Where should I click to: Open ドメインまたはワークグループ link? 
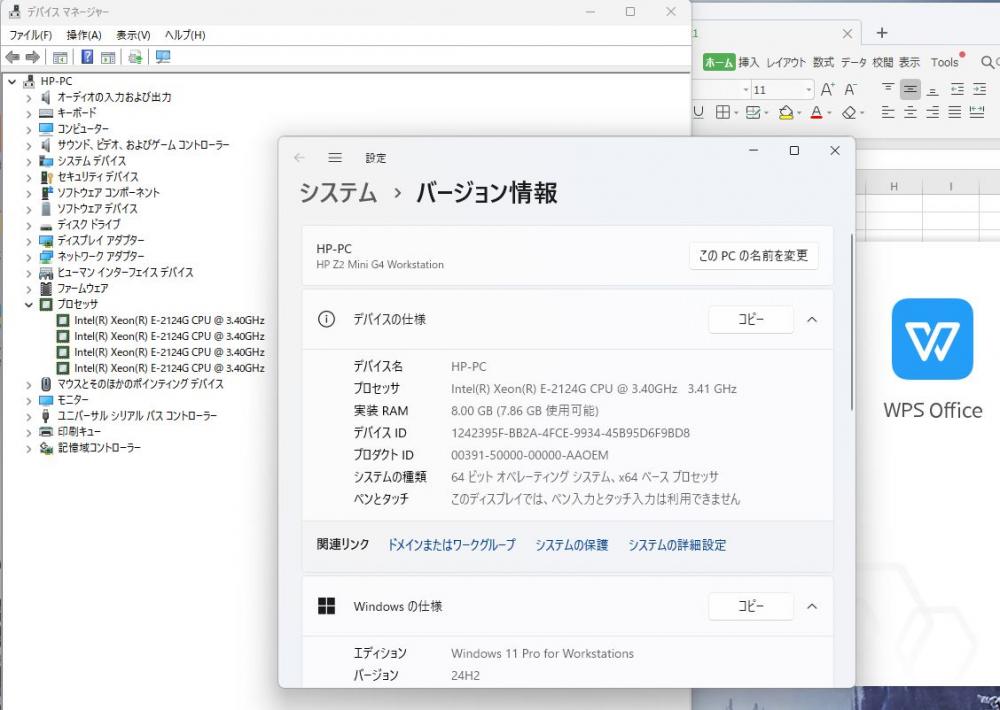[x=451, y=545]
